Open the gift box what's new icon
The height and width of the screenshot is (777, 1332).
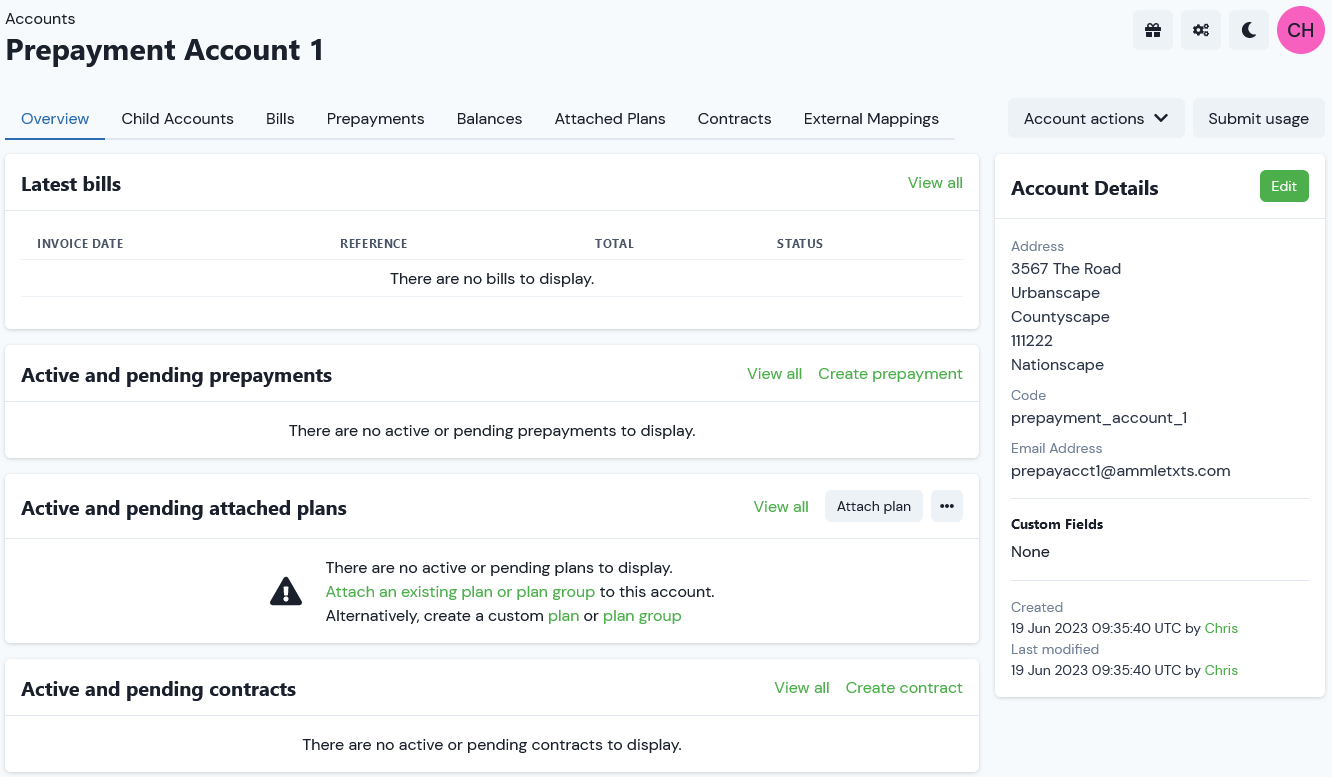coord(1153,30)
